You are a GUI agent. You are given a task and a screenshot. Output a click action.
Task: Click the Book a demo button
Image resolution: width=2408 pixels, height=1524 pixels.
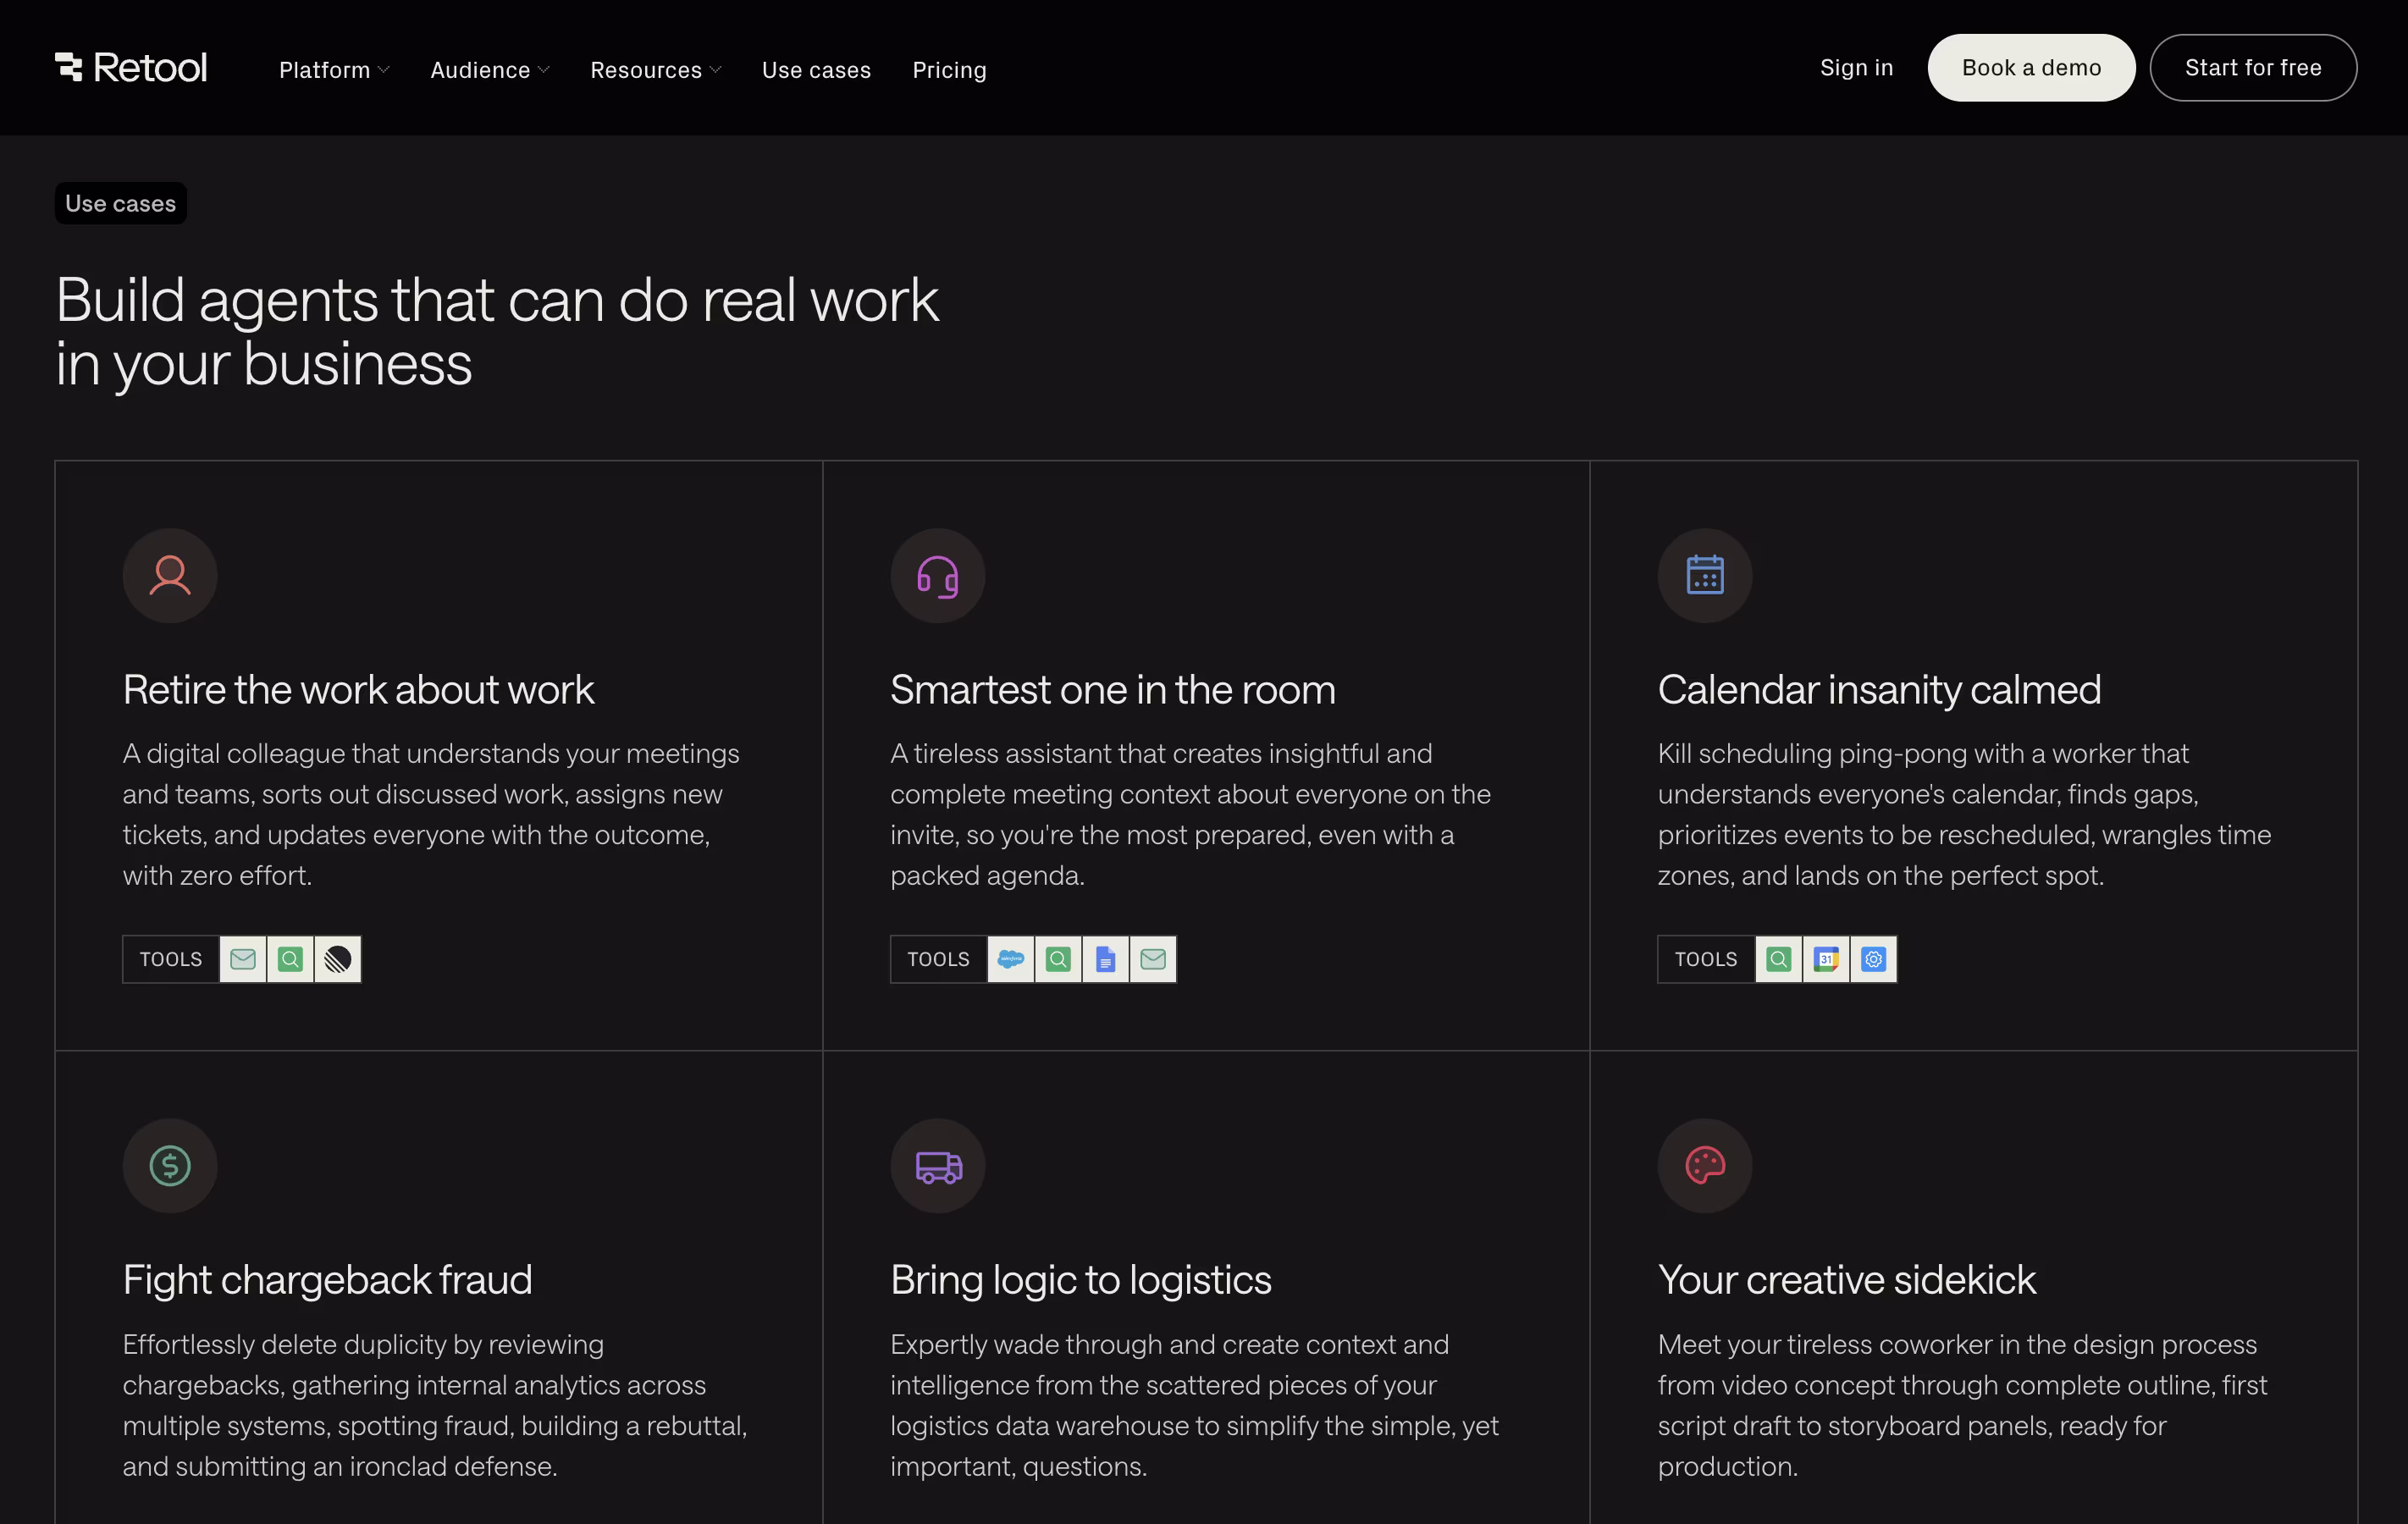pos(2031,68)
